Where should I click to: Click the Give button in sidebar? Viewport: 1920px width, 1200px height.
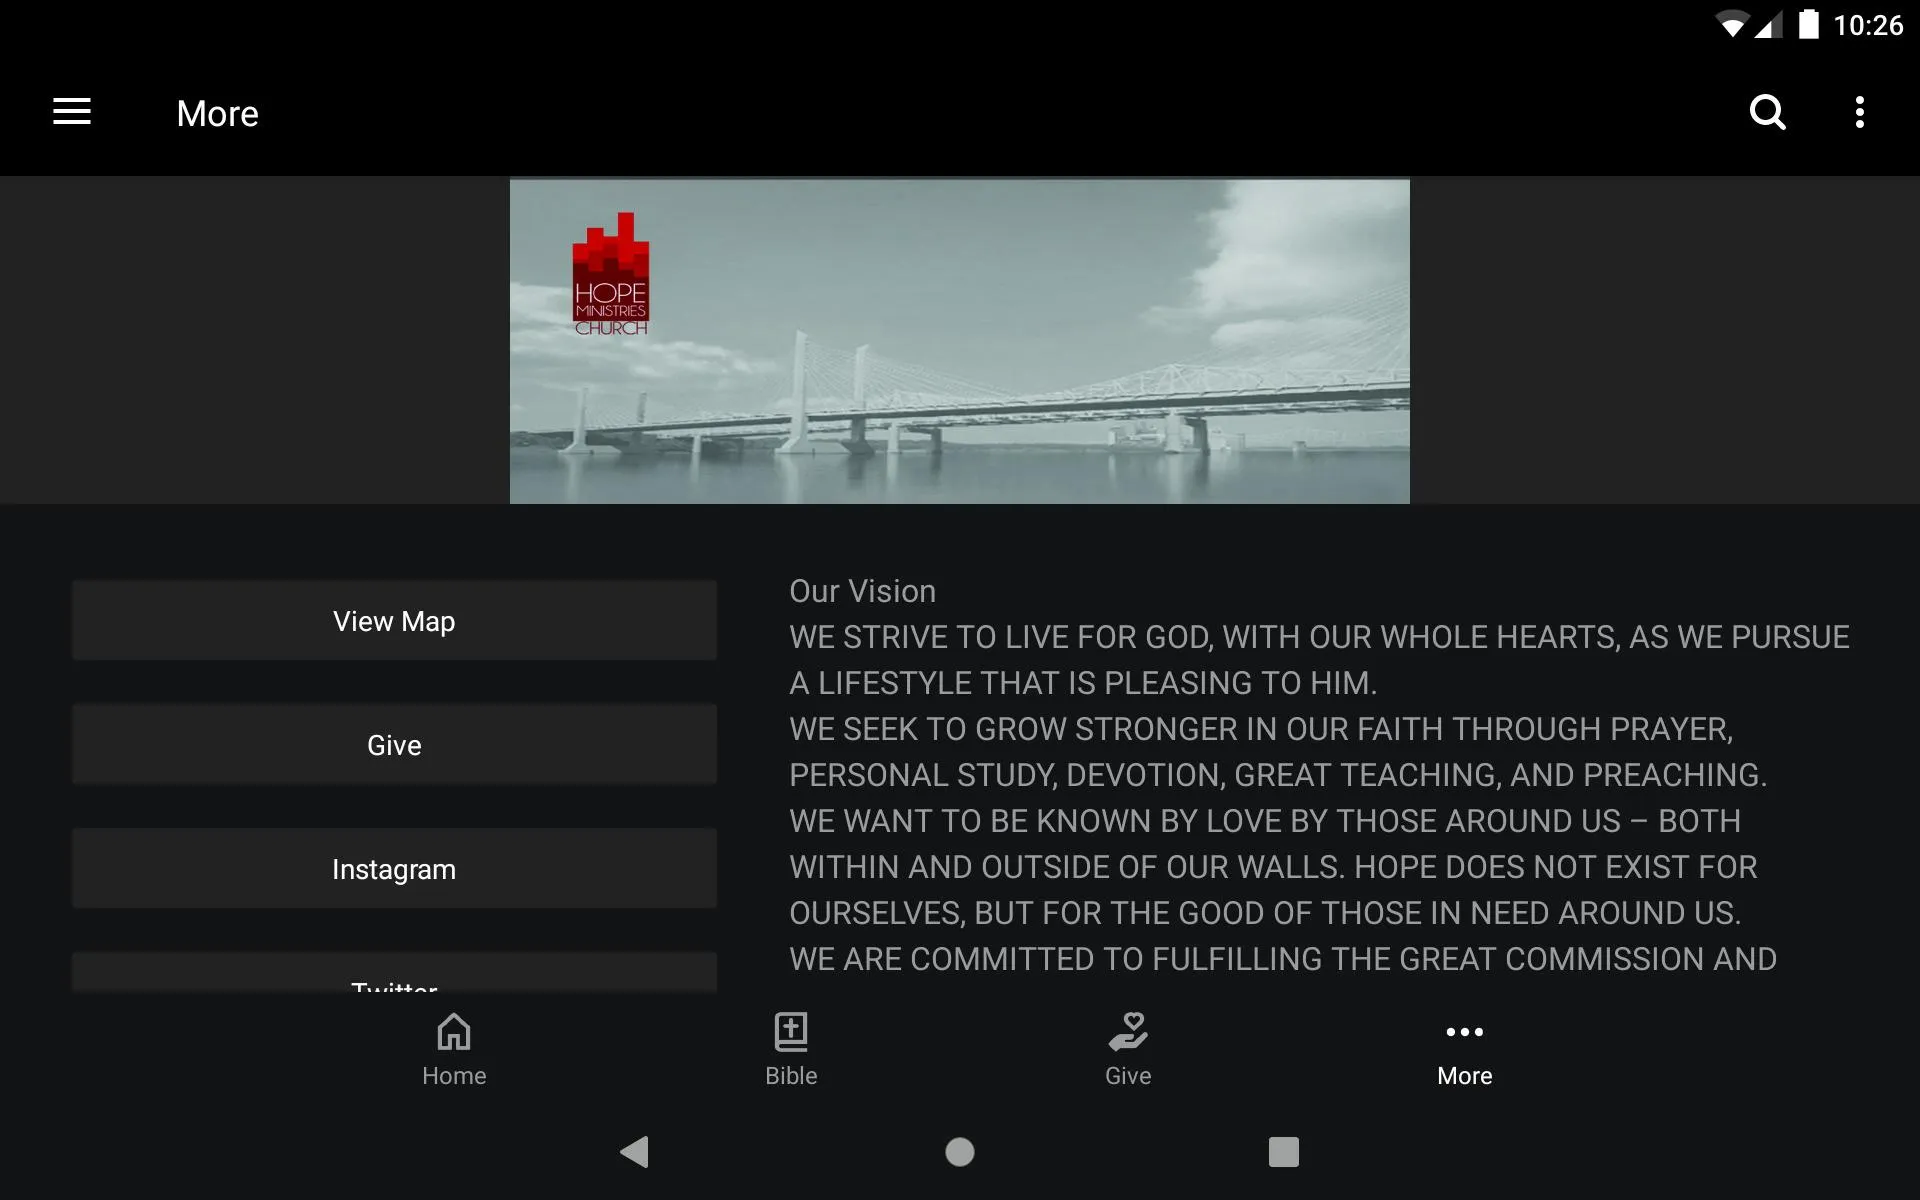coord(394,745)
